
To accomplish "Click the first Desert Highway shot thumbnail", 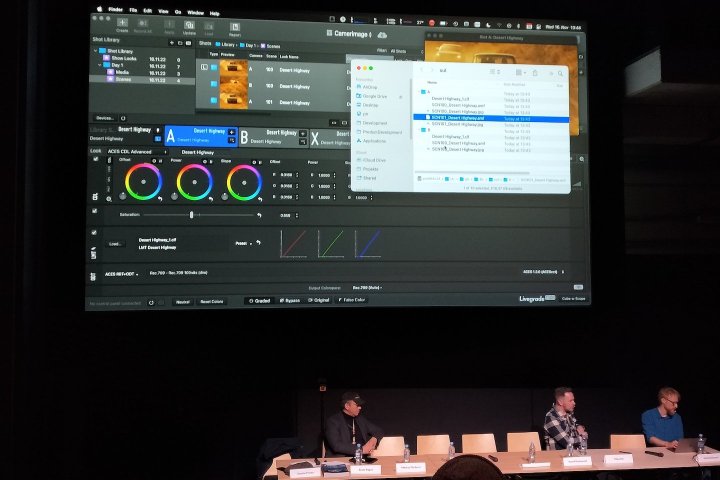I will click(x=234, y=70).
